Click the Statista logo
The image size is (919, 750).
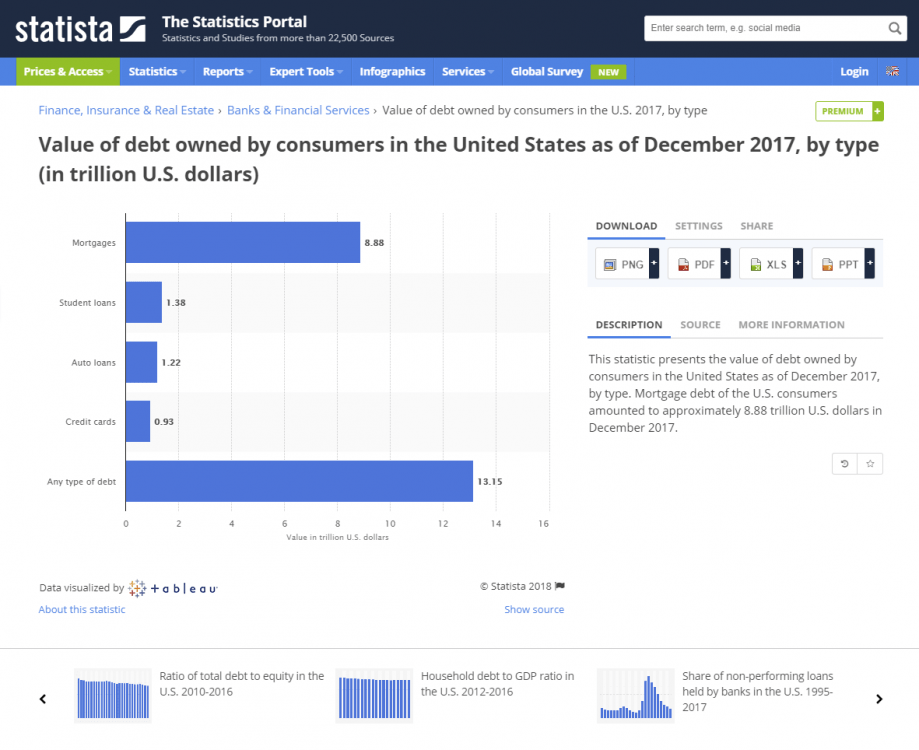coord(79,28)
